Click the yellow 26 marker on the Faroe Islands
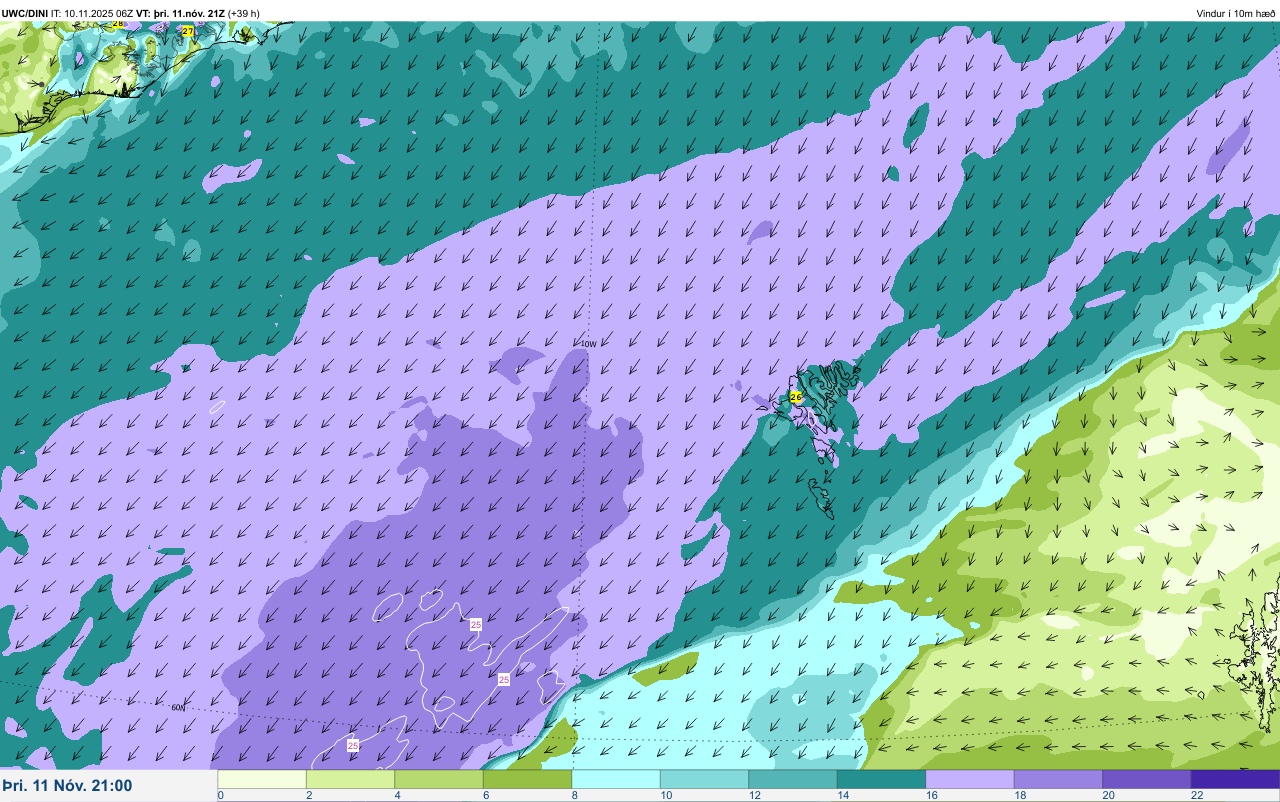Screen dimensions: 1280x802 pyautogui.click(x=796, y=397)
